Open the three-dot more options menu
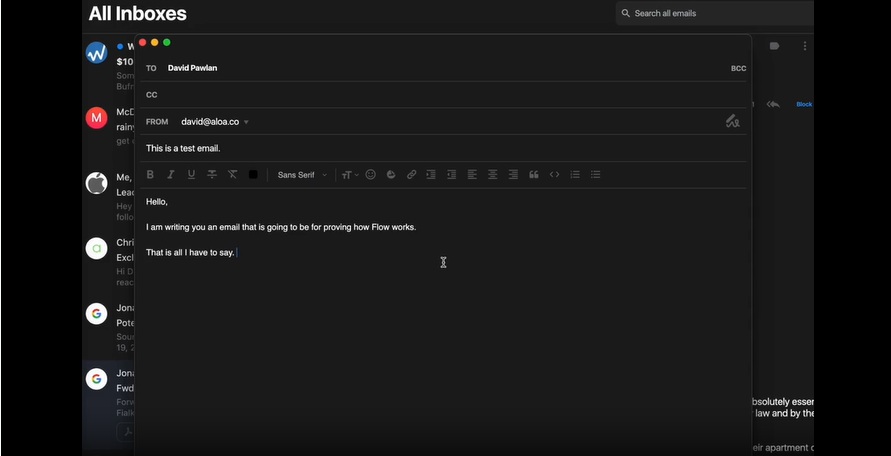 click(805, 46)
